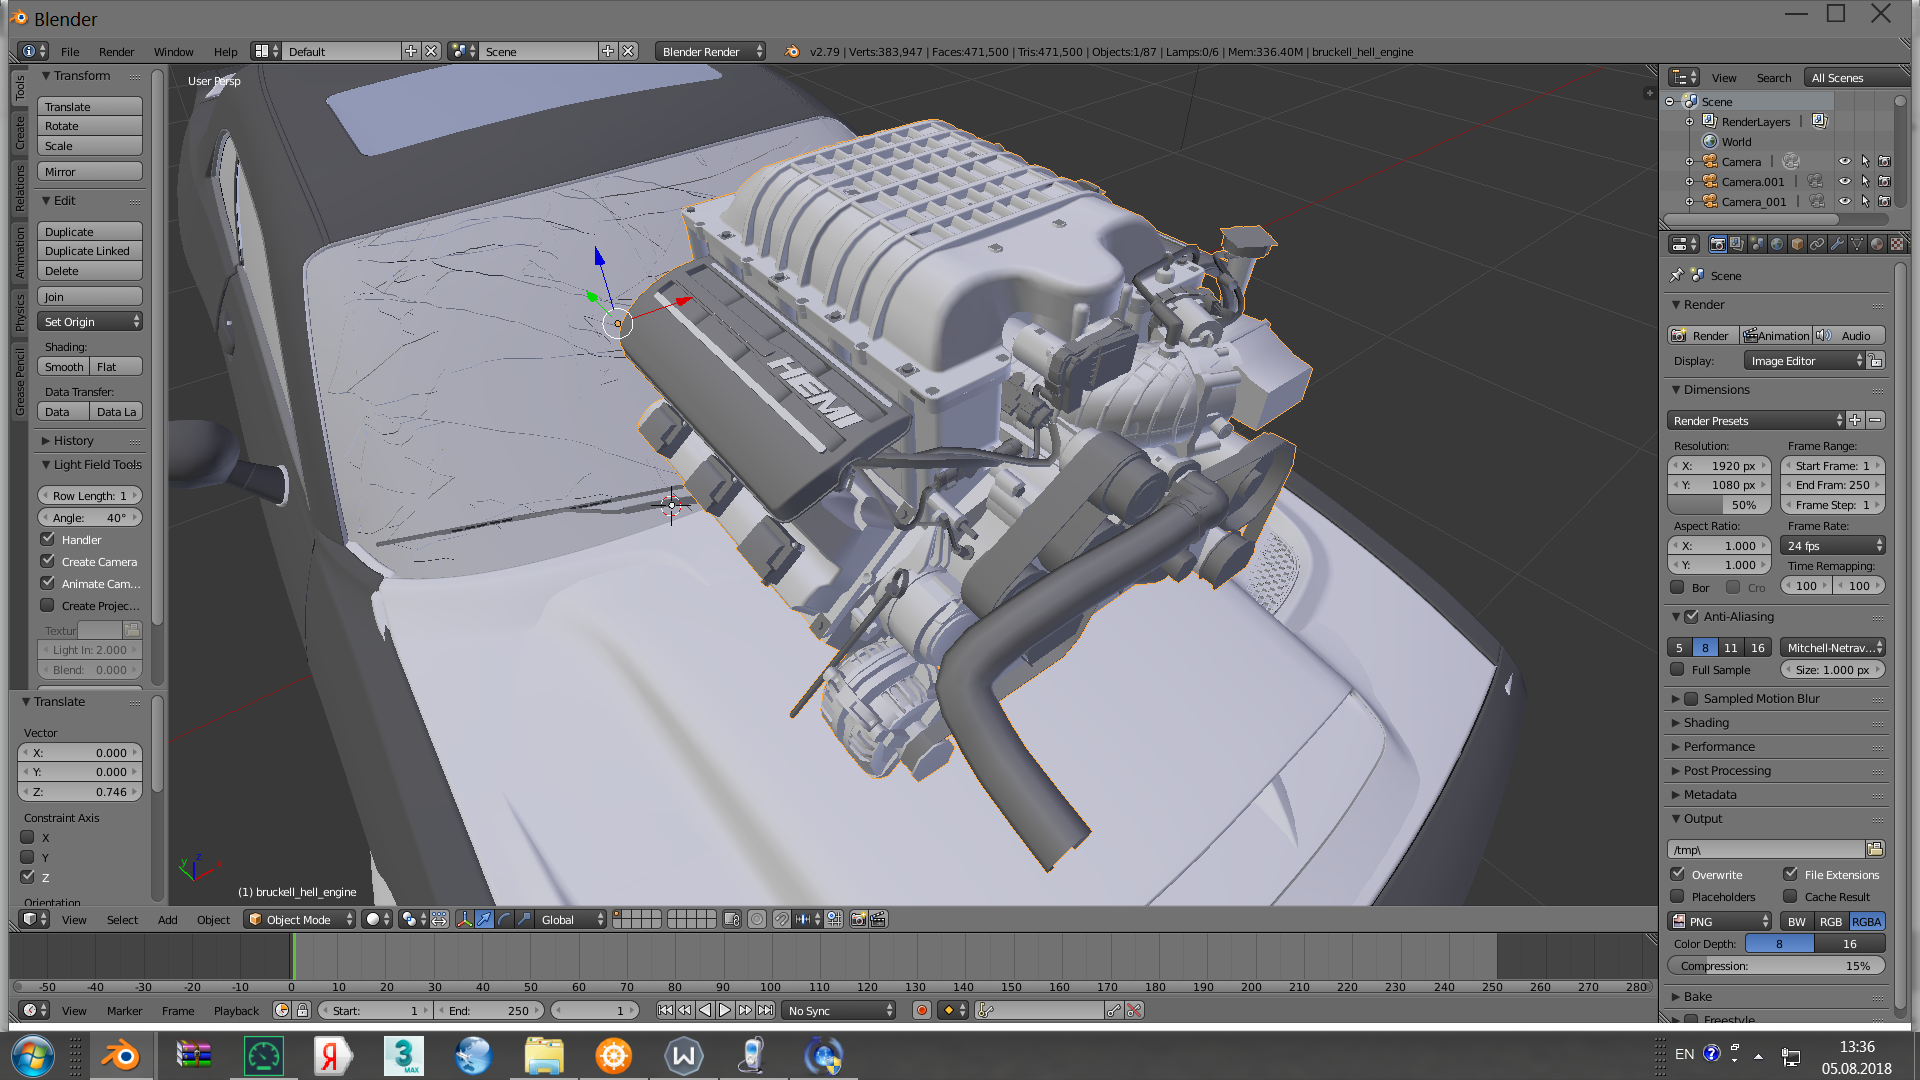
Task: Open the File menu
Action: [x=70, y=51]
